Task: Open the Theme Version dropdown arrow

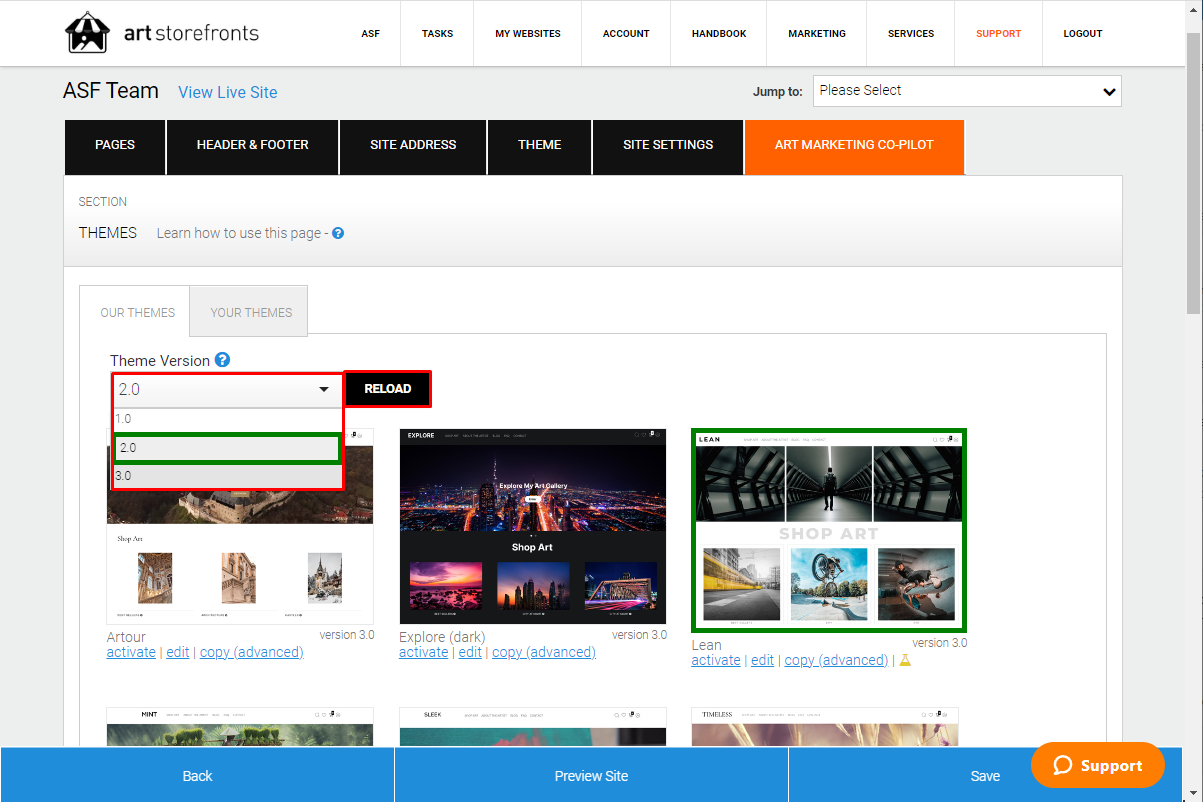Action: [x=324, y=389]
